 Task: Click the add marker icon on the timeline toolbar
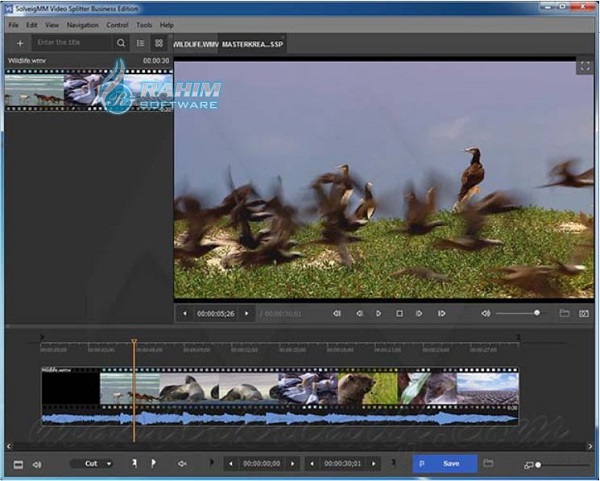134,464
